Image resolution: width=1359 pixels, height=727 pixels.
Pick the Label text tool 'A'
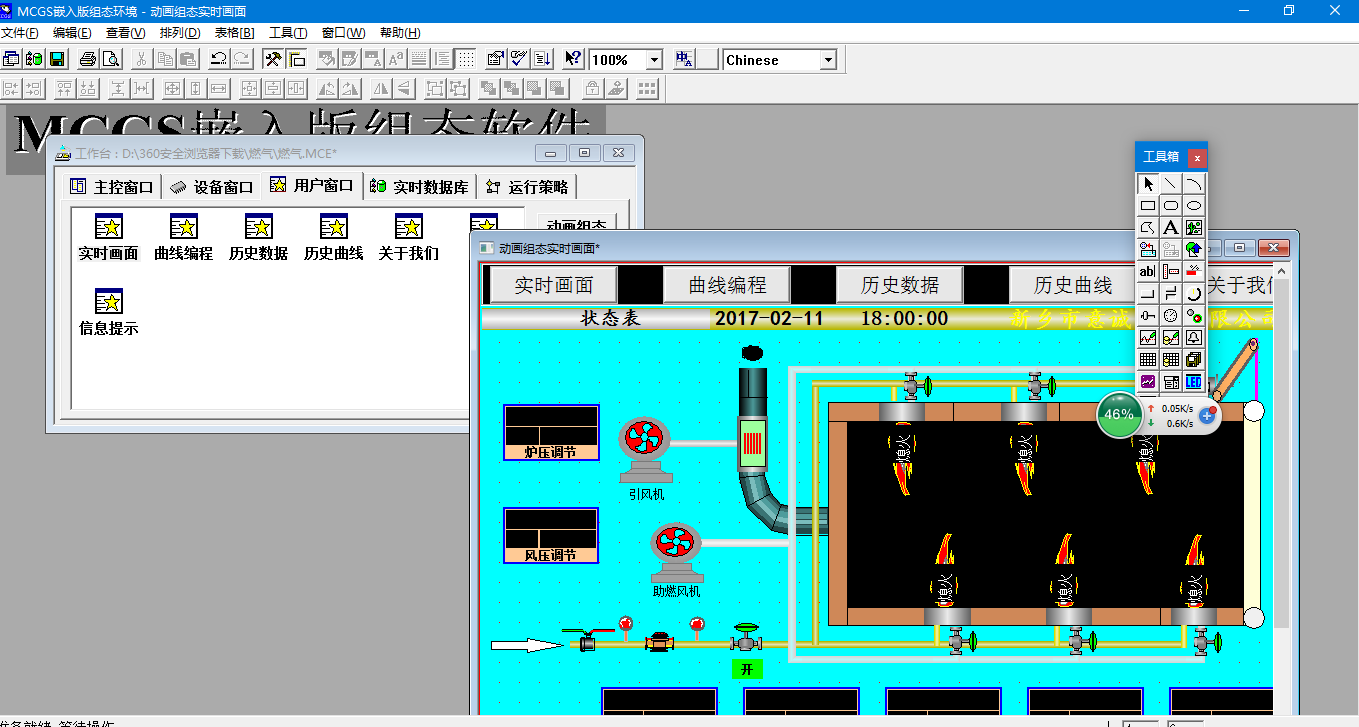pyautogui.click(x=1171, y=228)
